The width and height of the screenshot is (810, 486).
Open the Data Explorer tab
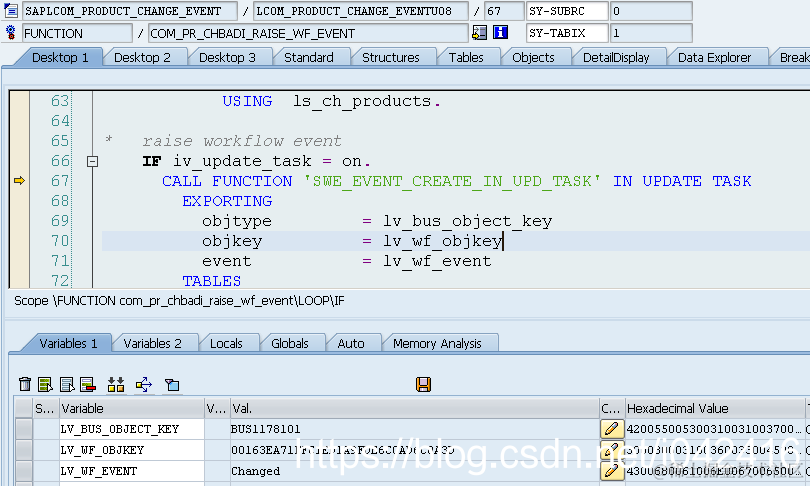point(714,57)
